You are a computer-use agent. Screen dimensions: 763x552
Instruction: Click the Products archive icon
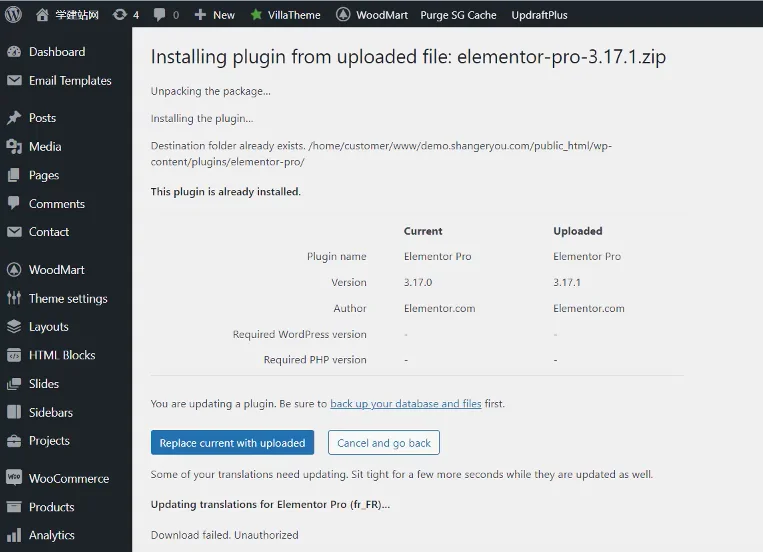coord(14,507)
